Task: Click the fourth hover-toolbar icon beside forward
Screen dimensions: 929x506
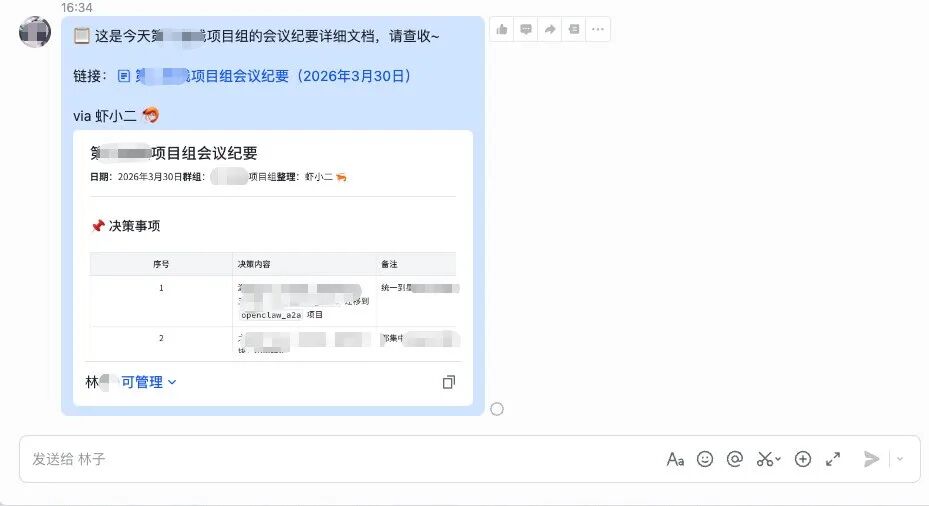Action: 574,29
